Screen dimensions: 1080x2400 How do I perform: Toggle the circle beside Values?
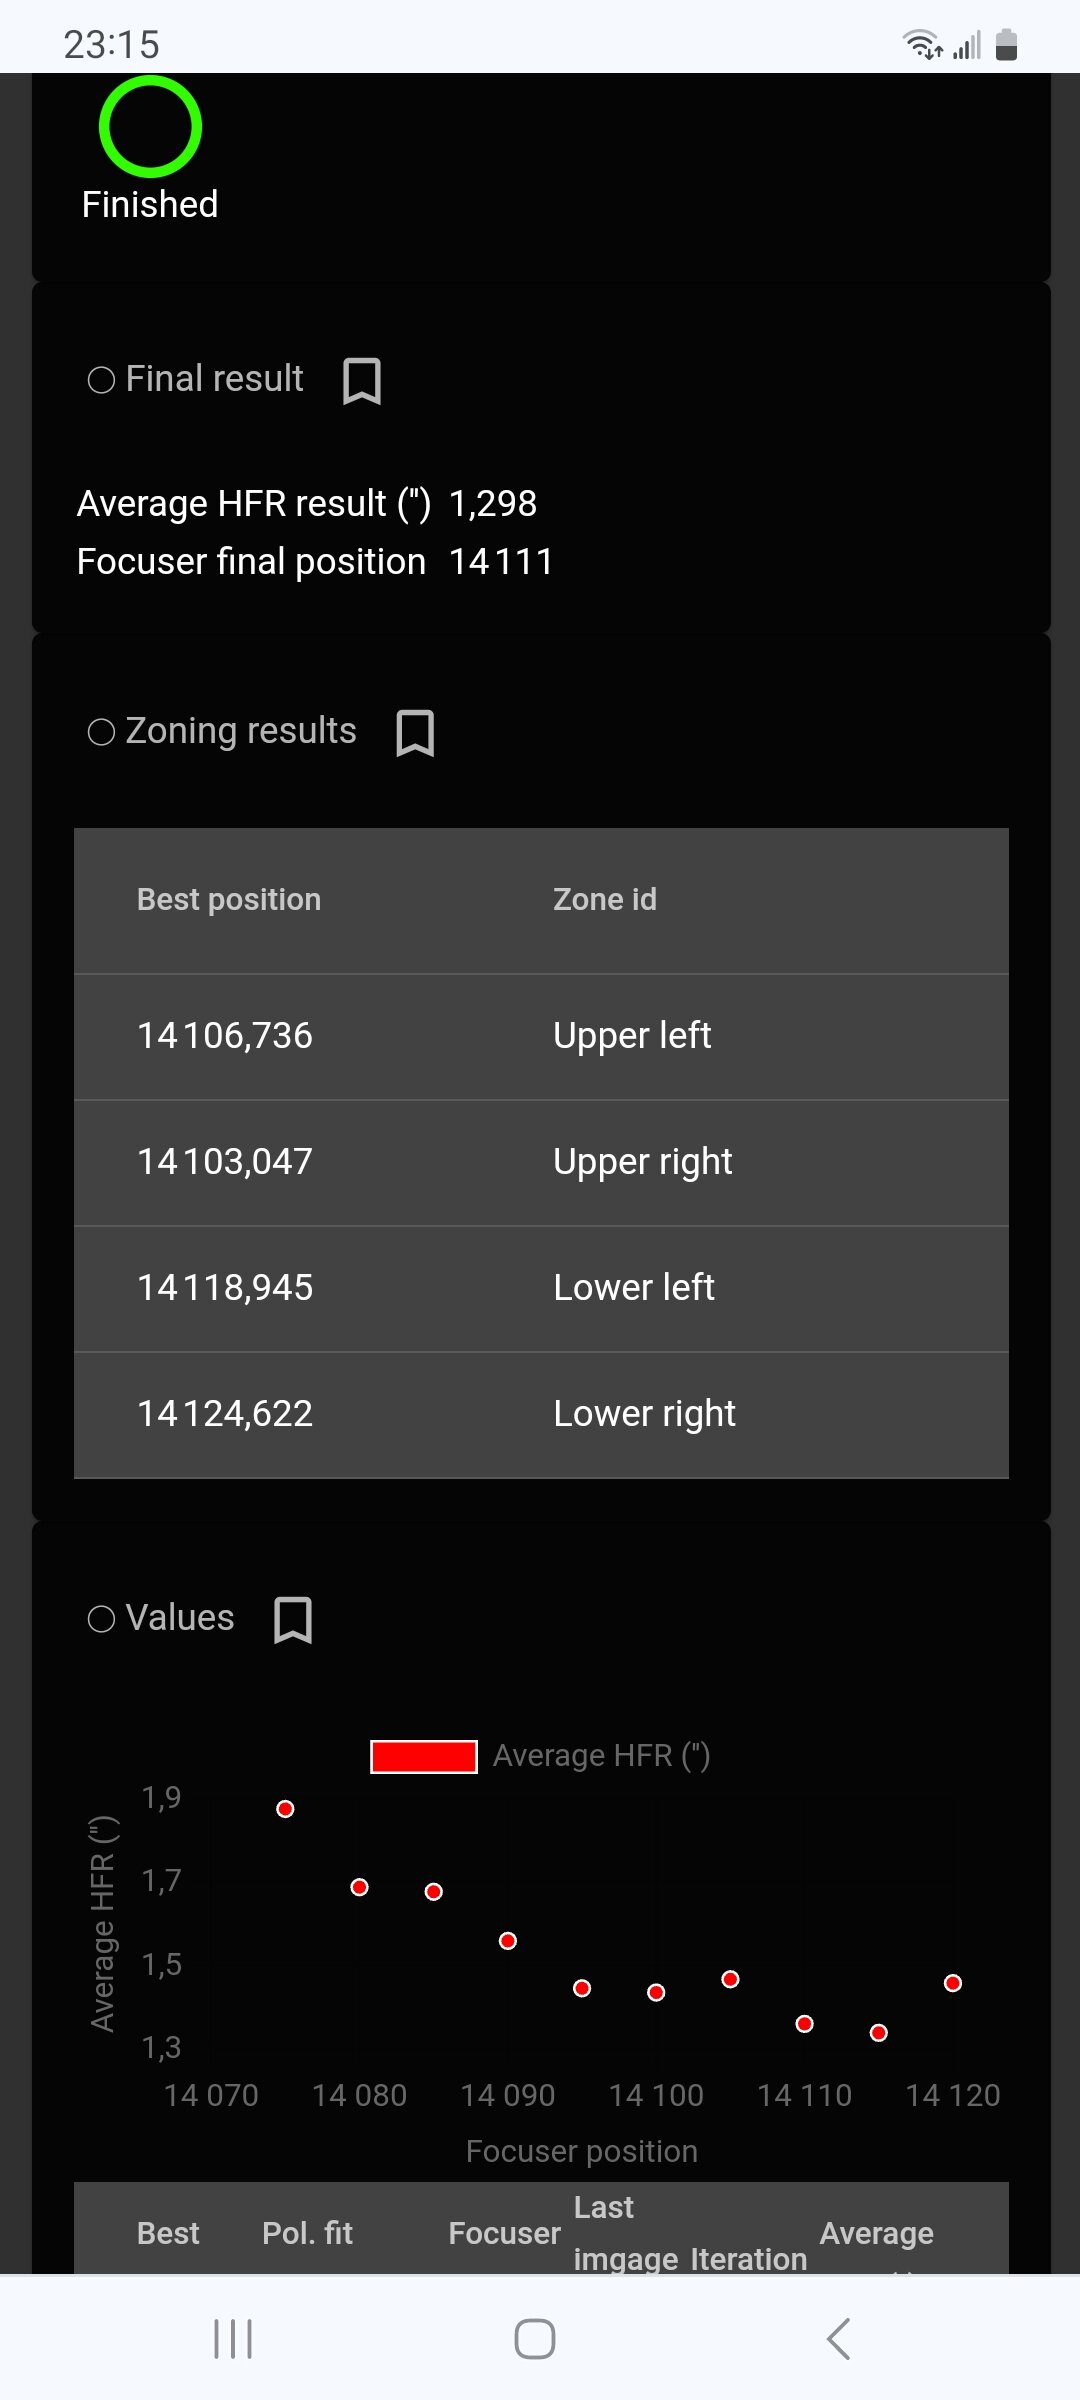point(101,1619)
